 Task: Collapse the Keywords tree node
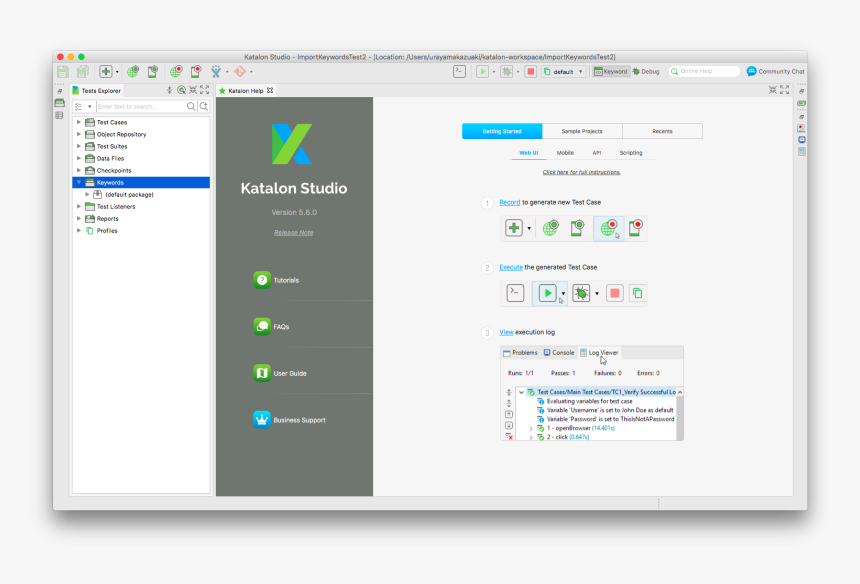click(x=79, y=182)
